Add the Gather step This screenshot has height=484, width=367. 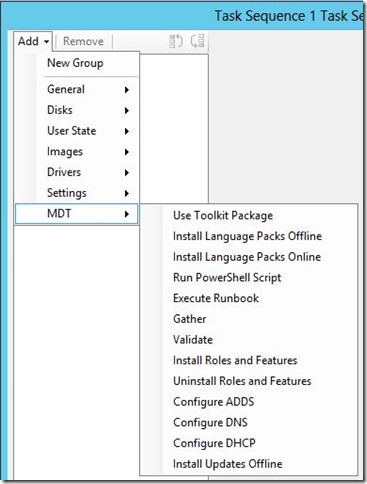[x=248, y=319]
